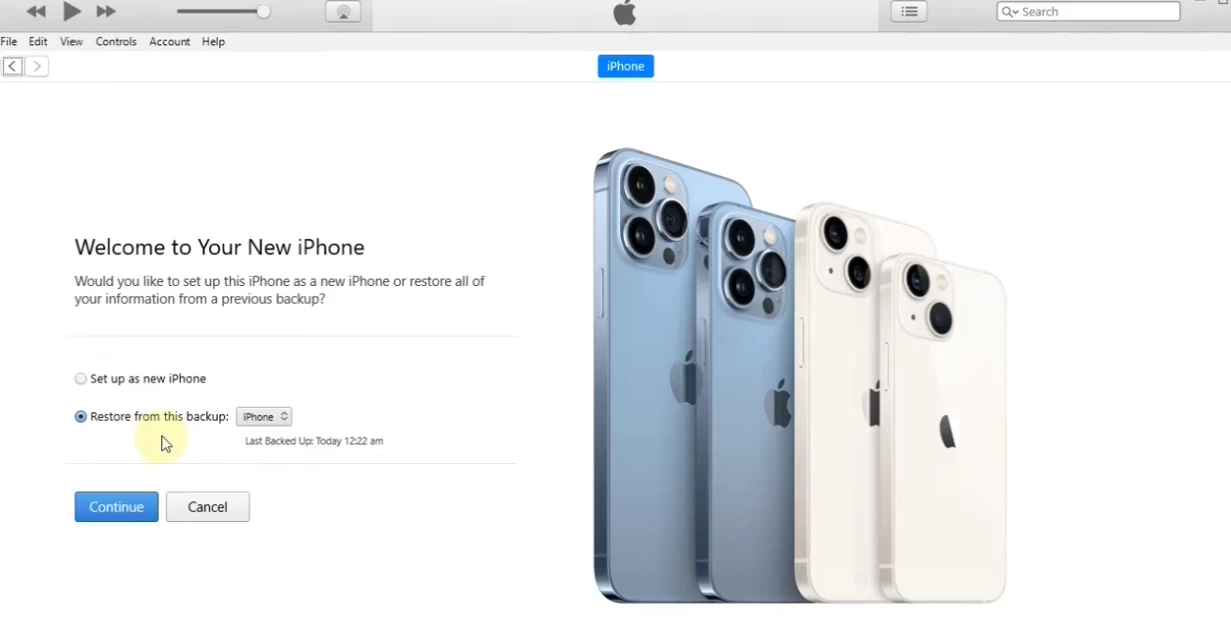This screenshot has width=1231, height=623.
Task: Select the iPhone device tab
Action: coord(626,66)
